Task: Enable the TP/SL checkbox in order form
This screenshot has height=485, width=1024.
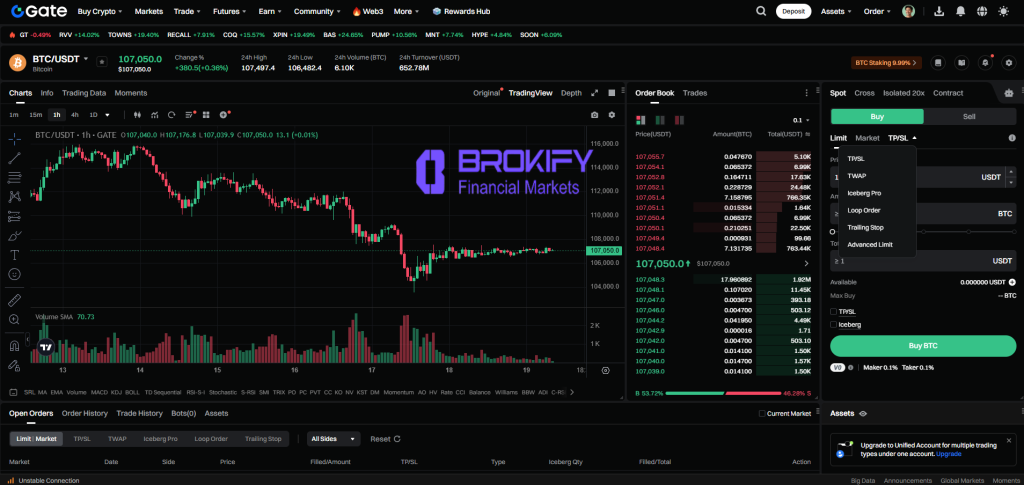Action: coord(835,312)
